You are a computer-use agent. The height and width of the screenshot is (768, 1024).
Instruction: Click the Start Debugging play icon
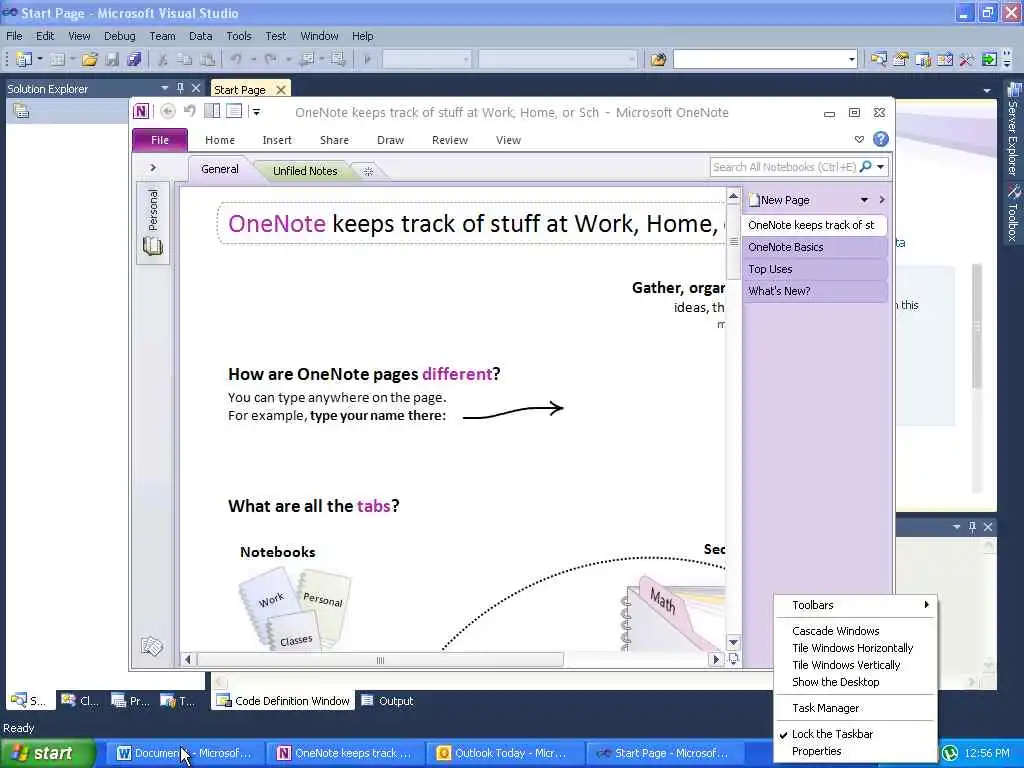tap(368, 59)
